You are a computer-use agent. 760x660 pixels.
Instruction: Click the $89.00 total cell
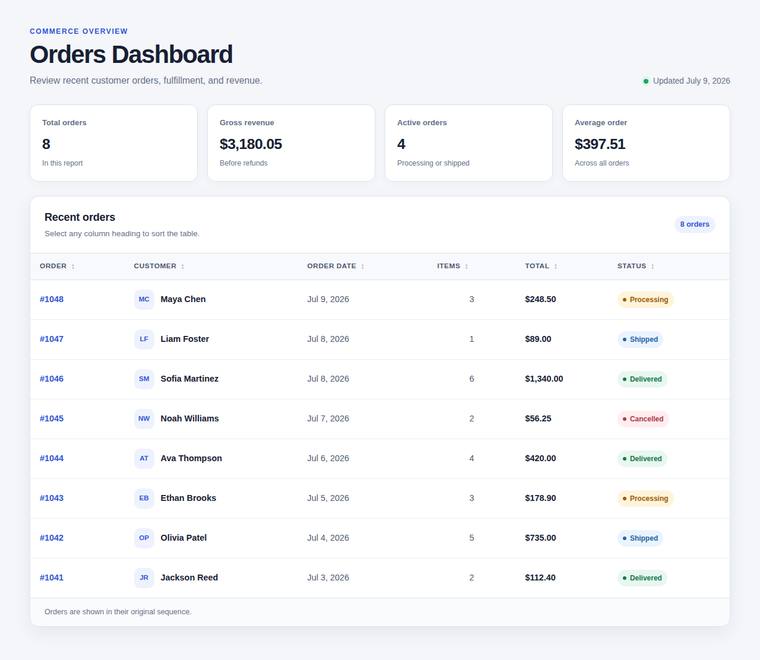click(538, 339)
